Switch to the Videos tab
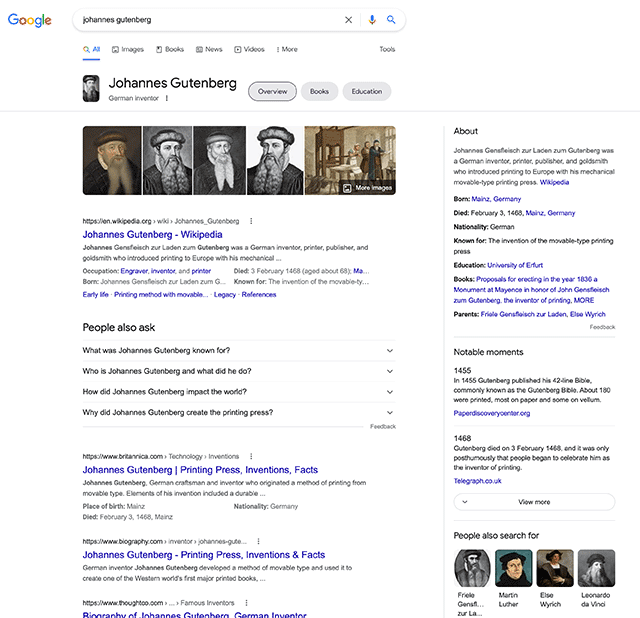 click(x=250, y=49)
